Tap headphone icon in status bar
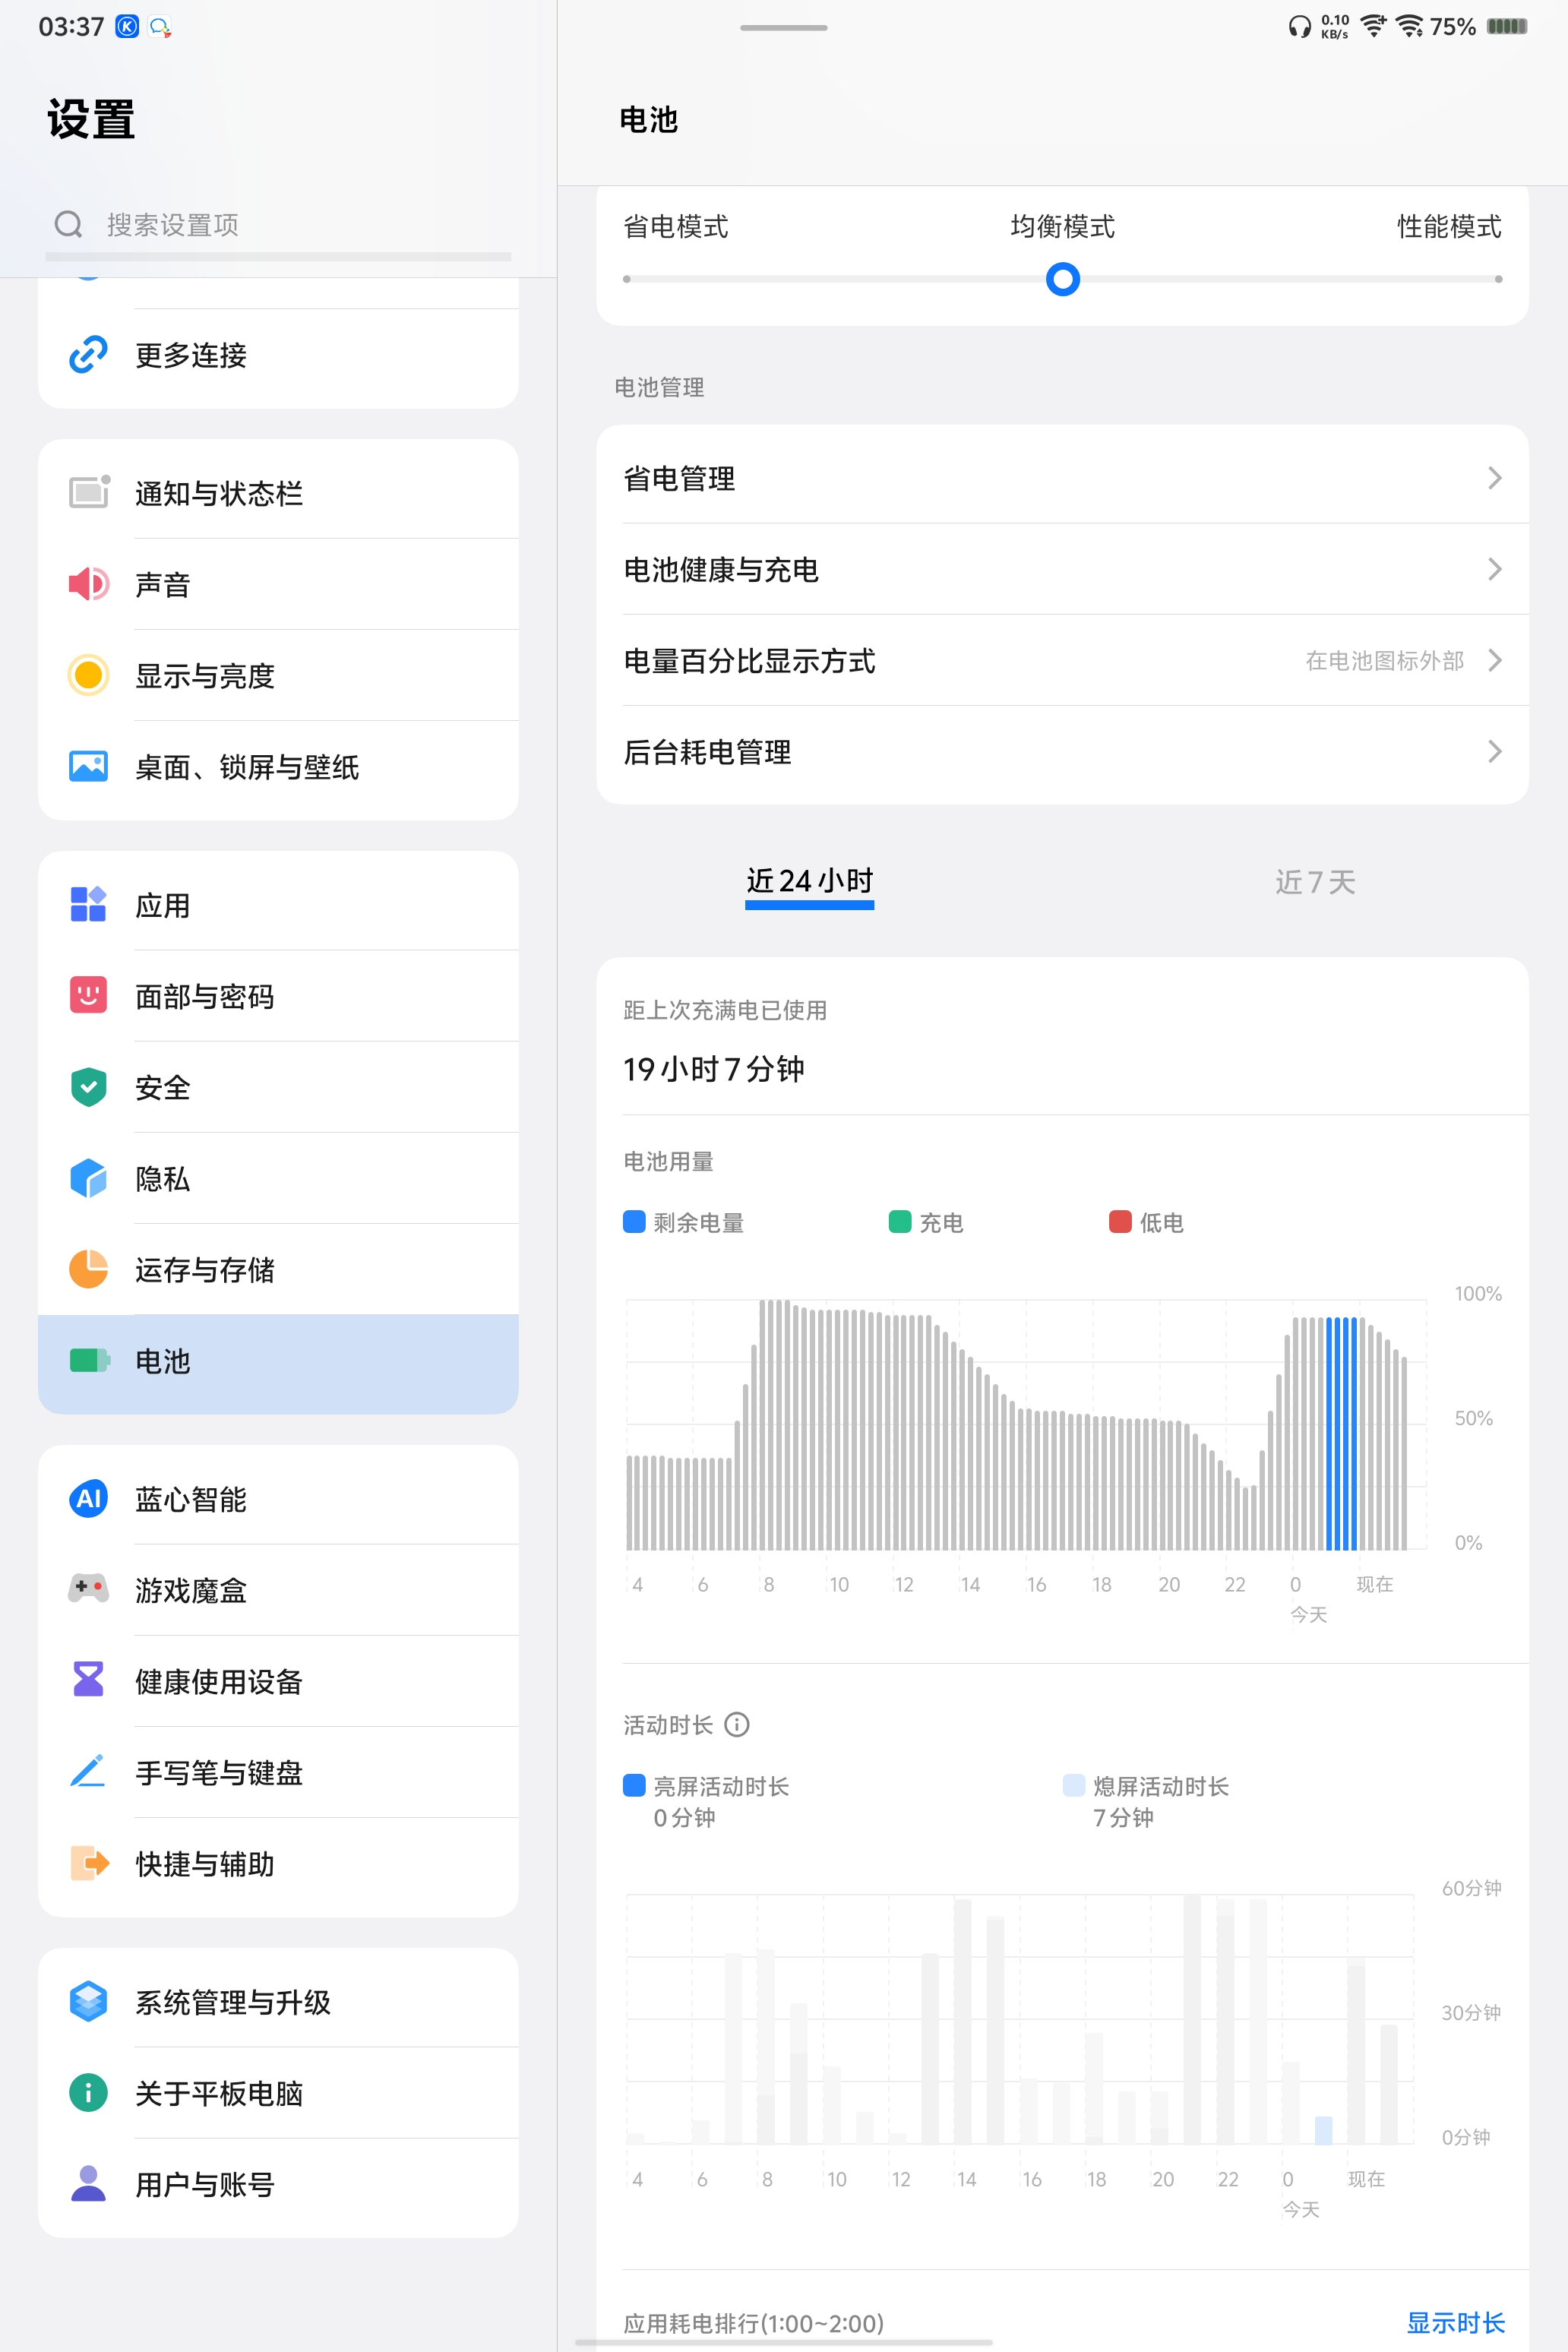1568x2352 pixels. [x=1299, y=27]
